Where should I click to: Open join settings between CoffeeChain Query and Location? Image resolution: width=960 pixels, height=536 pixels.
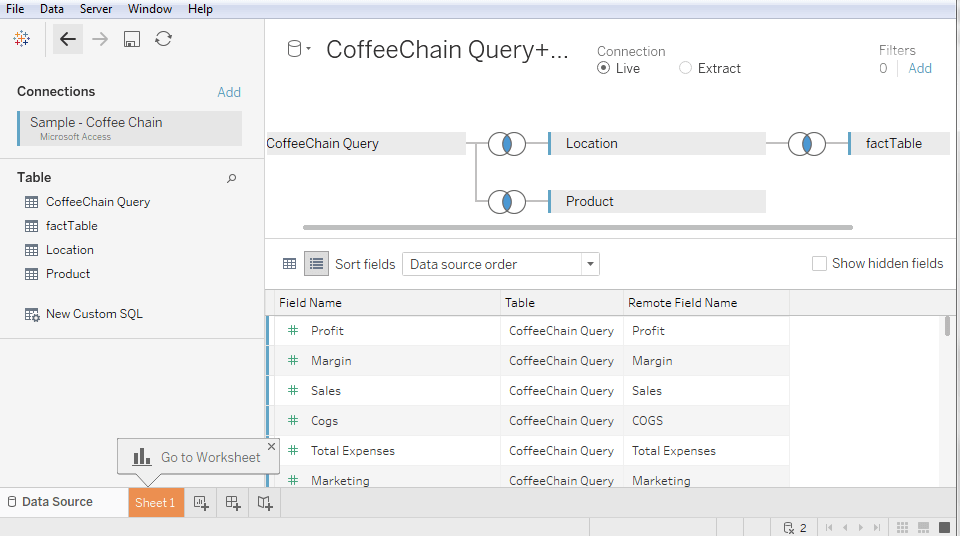click(507, 144)
